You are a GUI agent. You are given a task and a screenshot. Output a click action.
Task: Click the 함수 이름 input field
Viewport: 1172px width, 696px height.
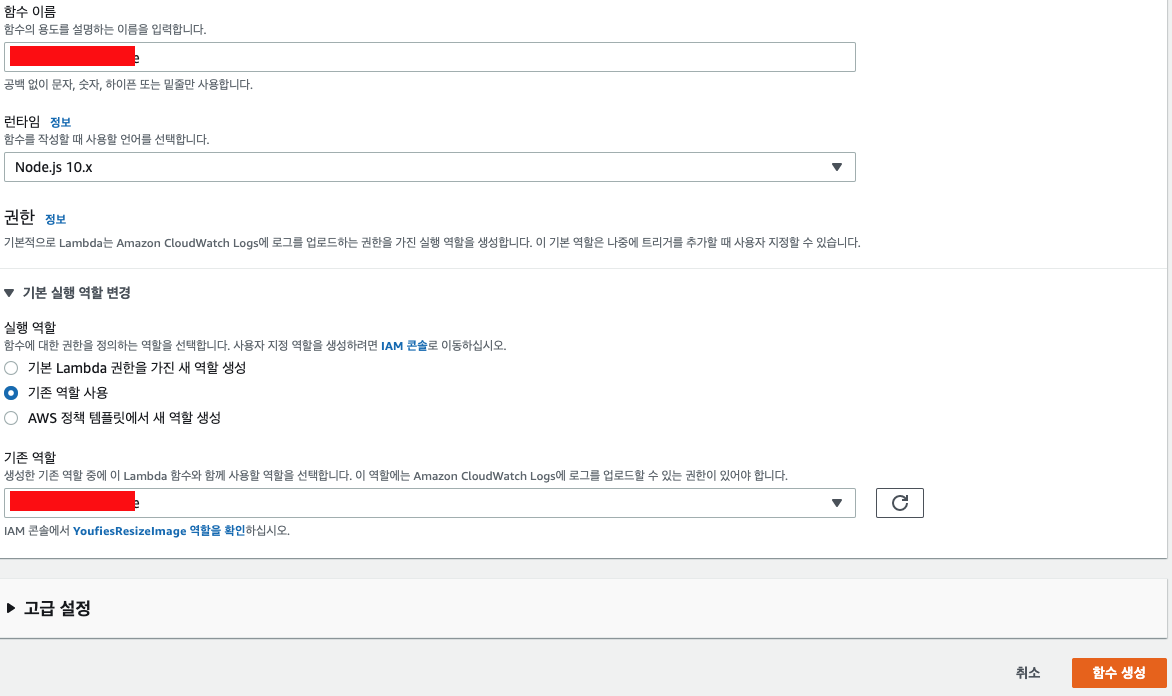pos(430,57)
